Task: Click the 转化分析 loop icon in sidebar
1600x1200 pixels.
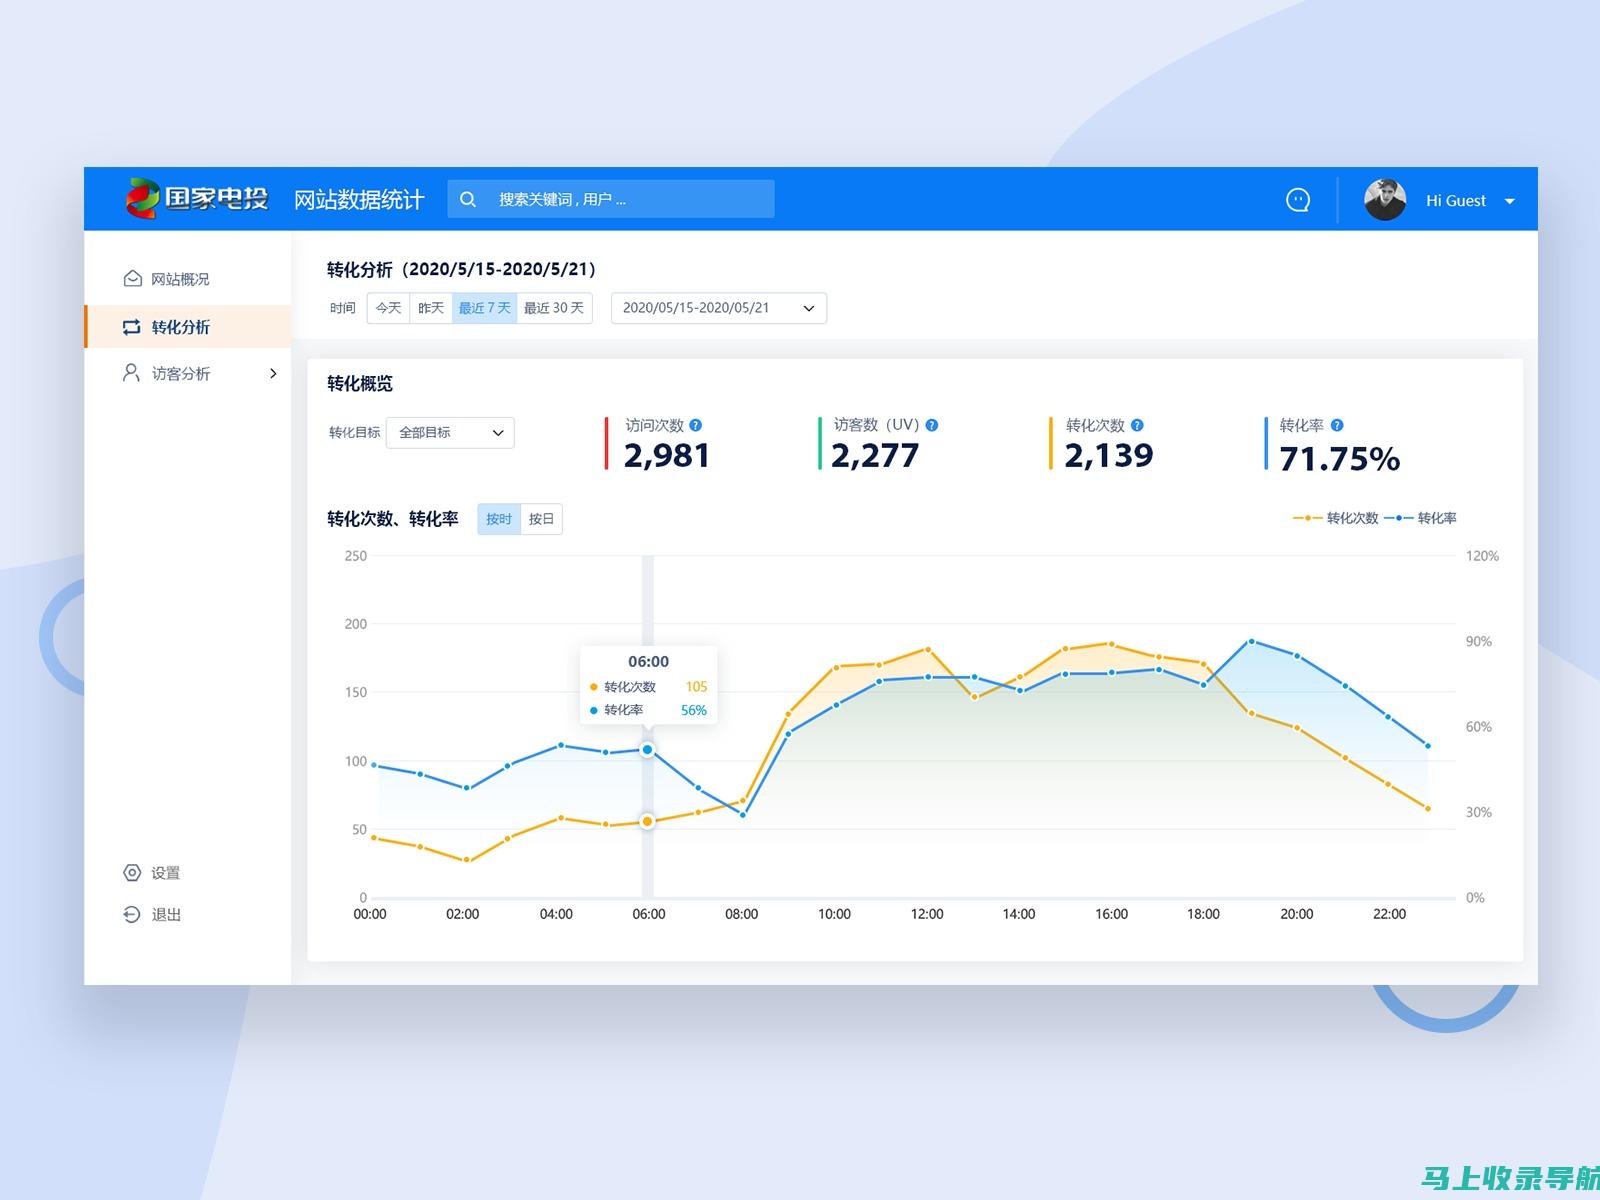Action: [x=132, y=327]
